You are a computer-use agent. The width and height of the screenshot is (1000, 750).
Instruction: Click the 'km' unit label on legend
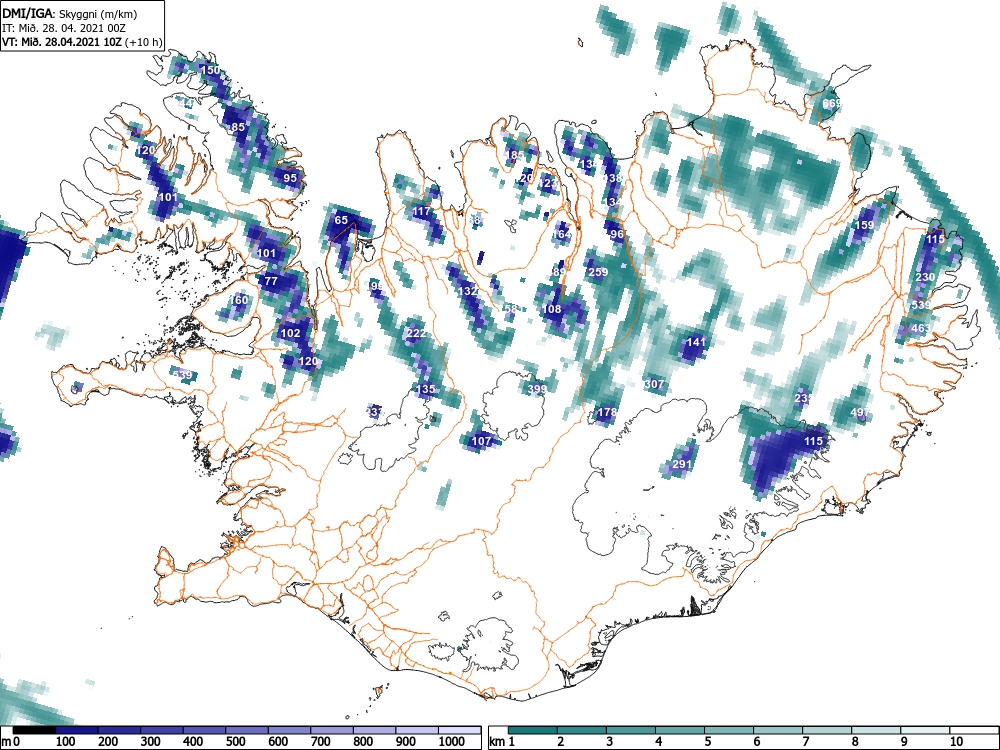[497, 742]
